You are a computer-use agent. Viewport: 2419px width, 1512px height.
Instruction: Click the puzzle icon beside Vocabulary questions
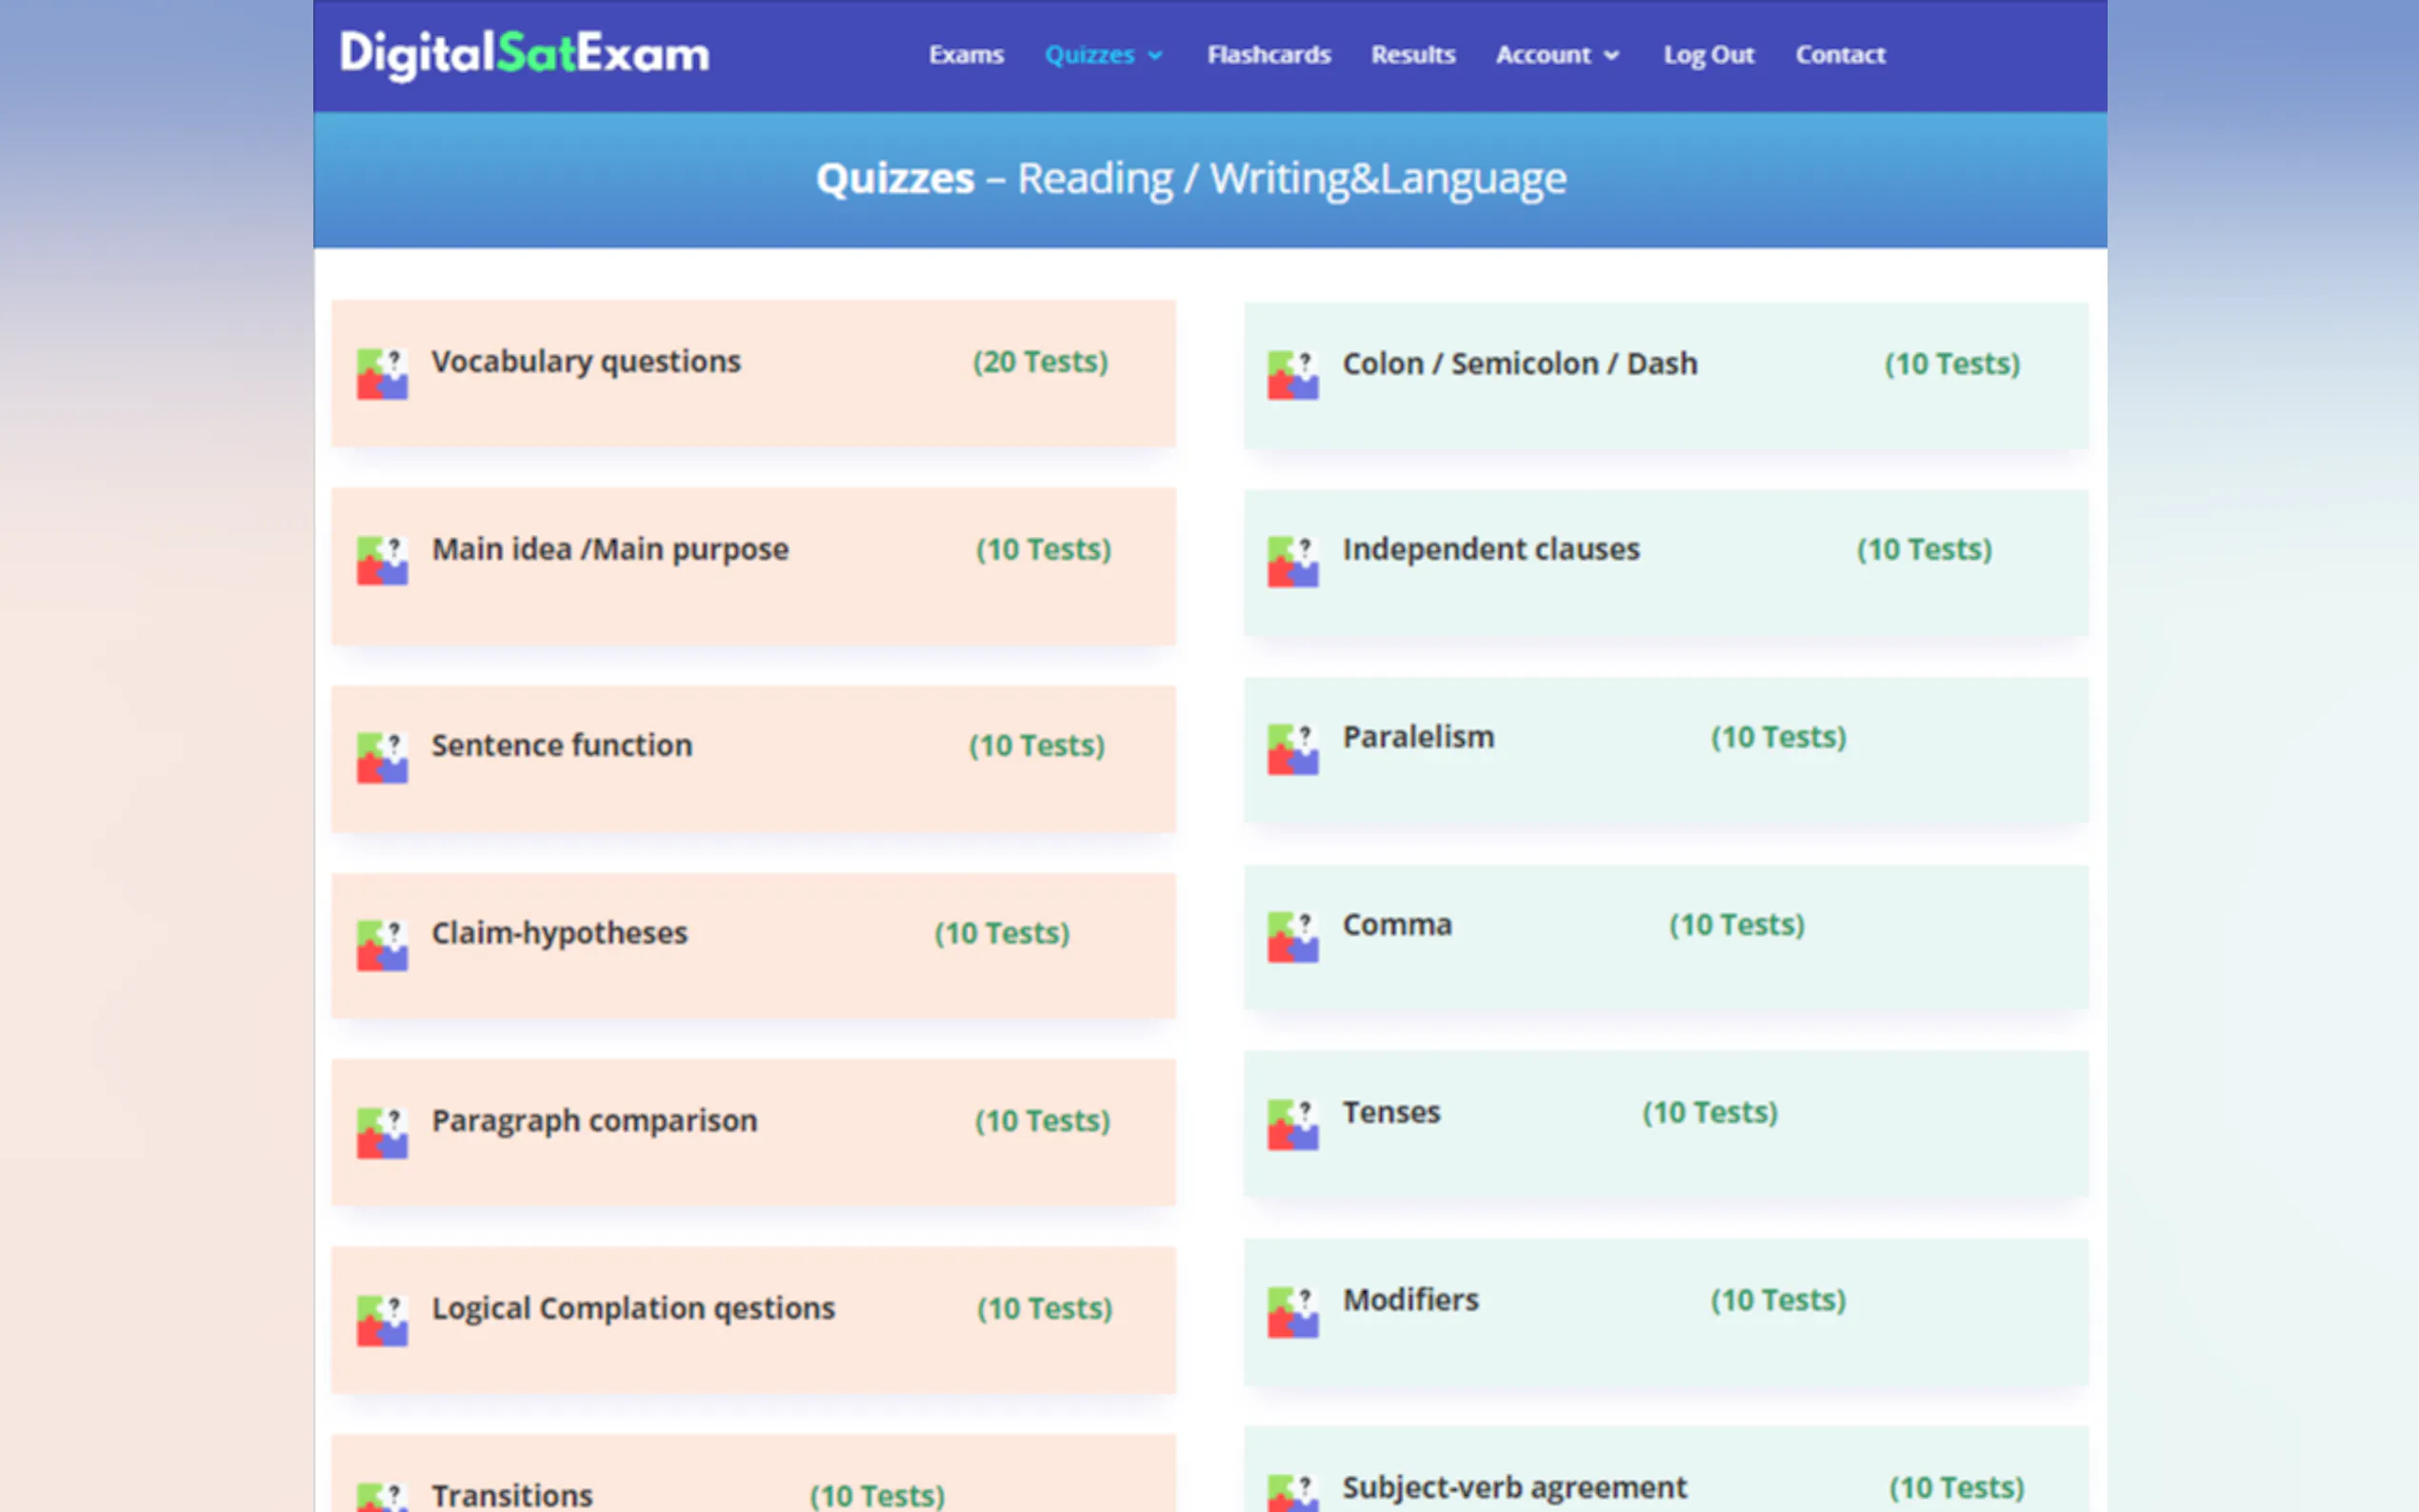382,374
